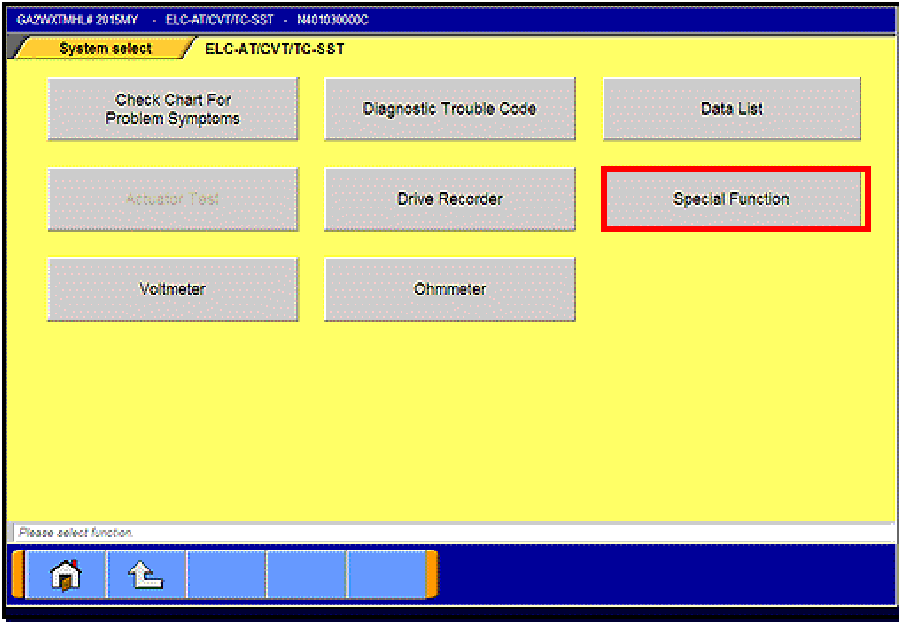The width and height of the screenshot is (901, 629).
Task: Start the Voltmeter function
Action: coord(173,289)
